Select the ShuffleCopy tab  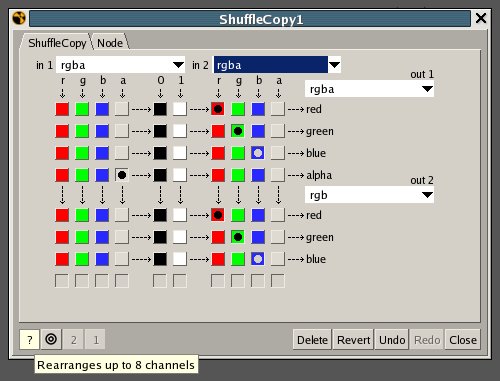pyautogui.click(x=57, y=43)
